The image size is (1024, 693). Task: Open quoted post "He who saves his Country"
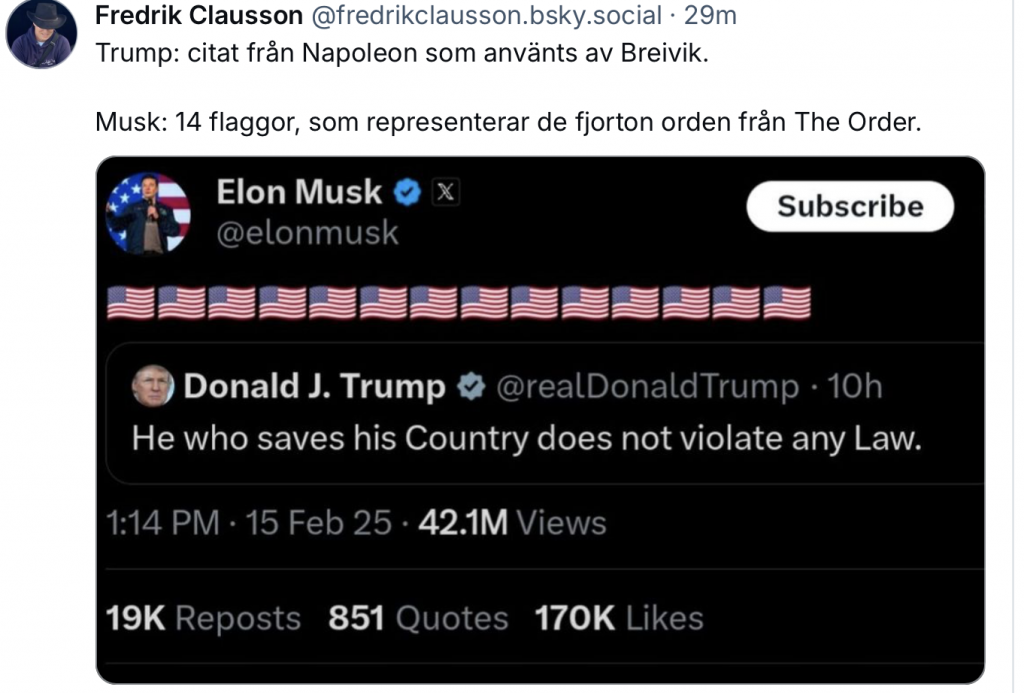pyautogui.click(x=525, y=438)
